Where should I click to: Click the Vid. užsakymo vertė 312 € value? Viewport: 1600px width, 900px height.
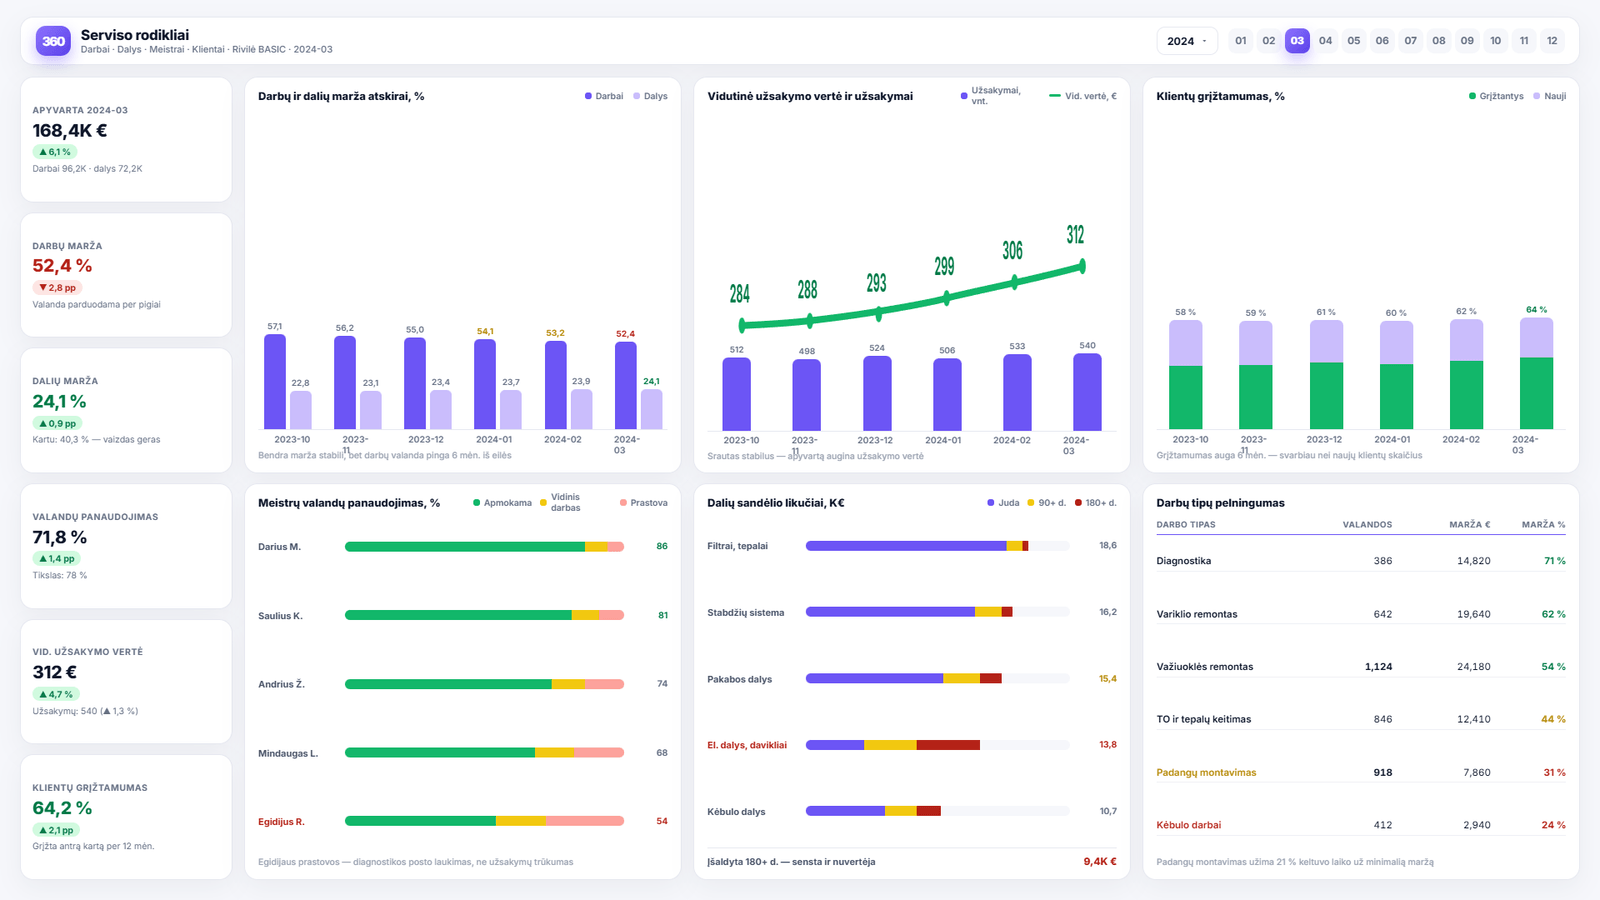[x=55, y=672]
